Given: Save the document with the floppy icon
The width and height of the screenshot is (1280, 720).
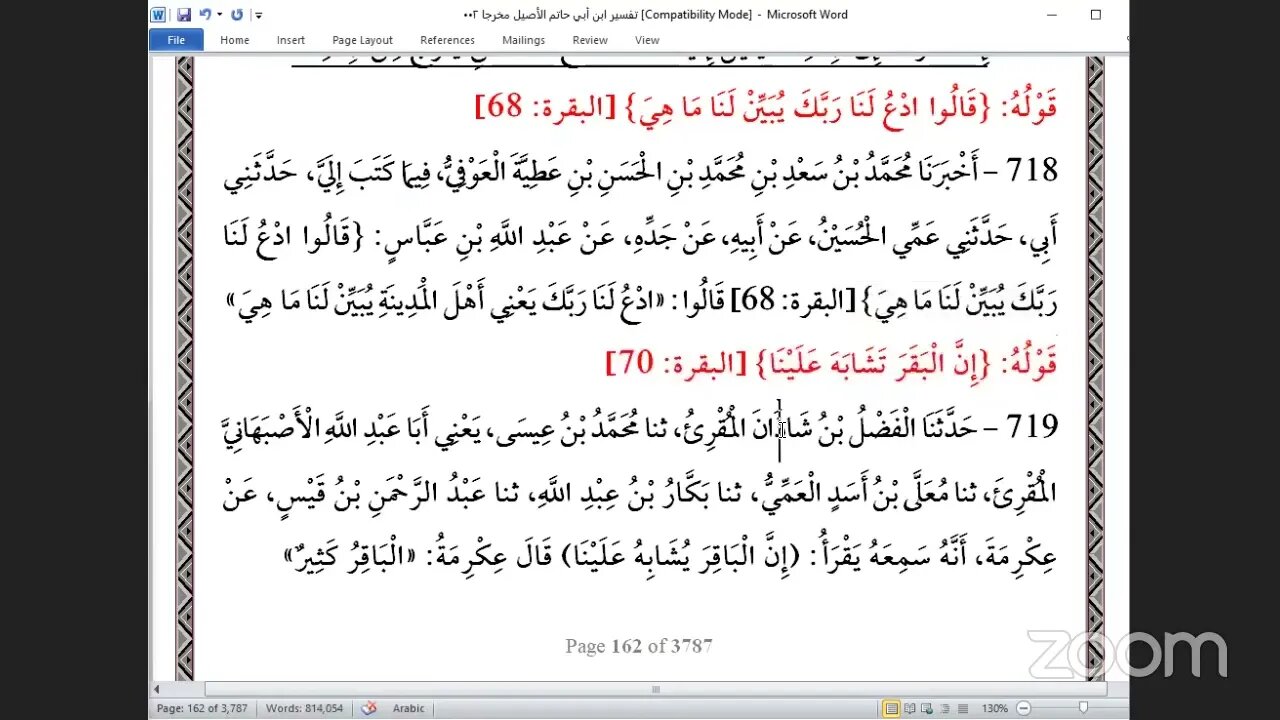Looking at the screenshot, I should coord(183,14).
